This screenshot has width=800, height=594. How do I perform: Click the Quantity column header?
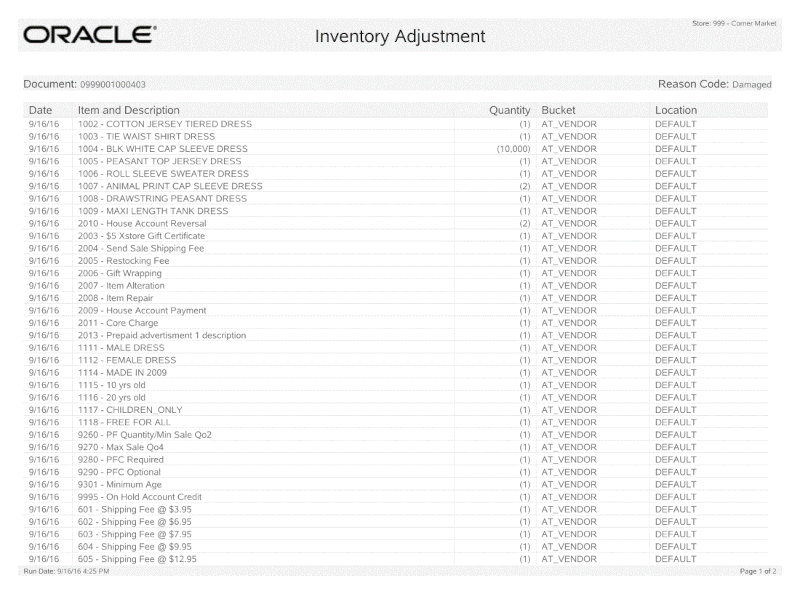click(x=510, y=110)
